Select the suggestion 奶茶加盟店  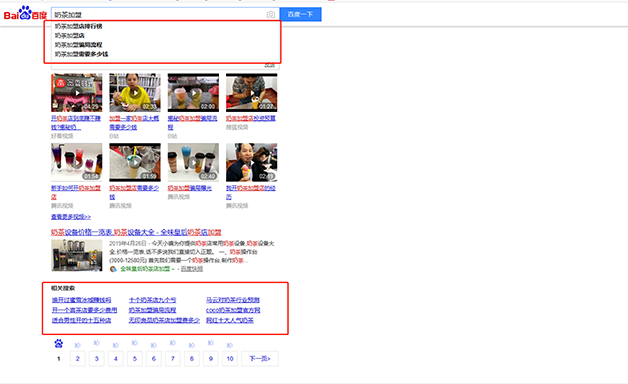pos(70,35)
